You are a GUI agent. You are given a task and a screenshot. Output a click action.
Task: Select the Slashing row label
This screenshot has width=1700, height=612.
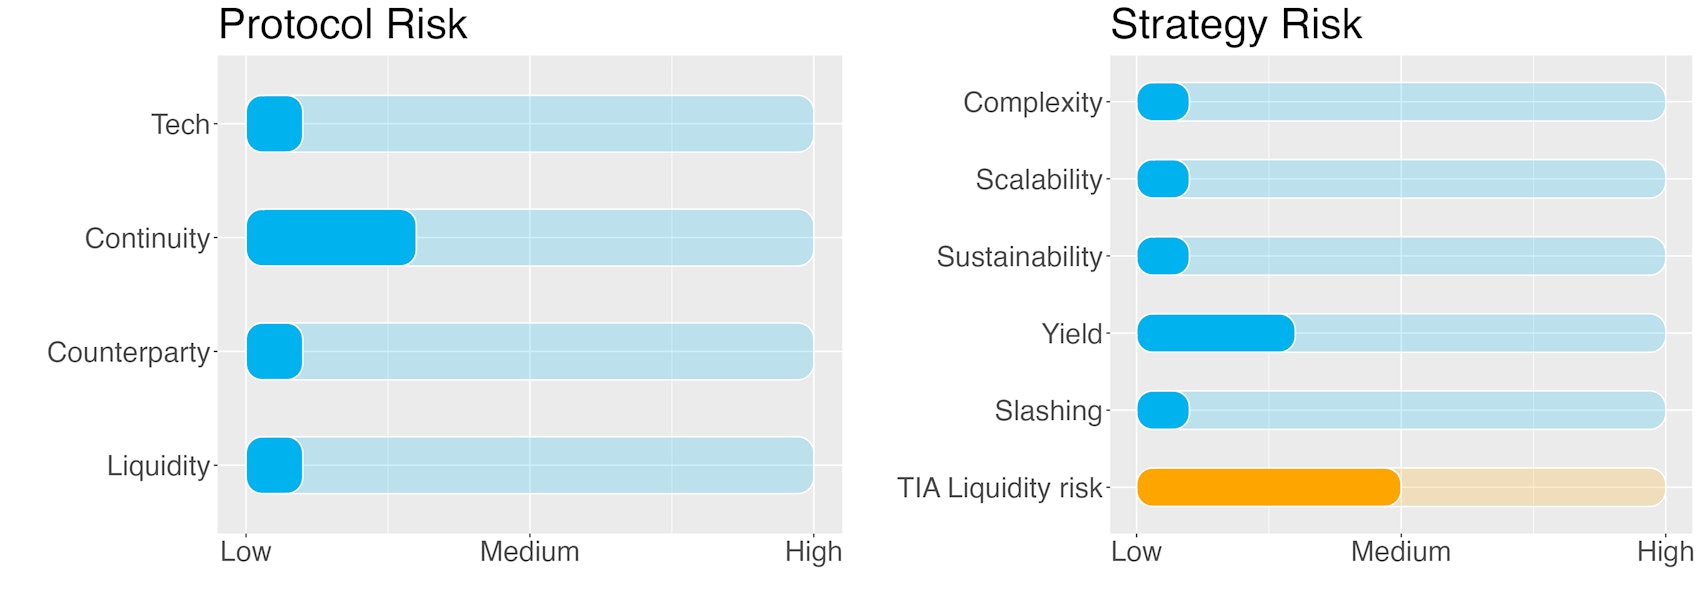click(1048, 411)
